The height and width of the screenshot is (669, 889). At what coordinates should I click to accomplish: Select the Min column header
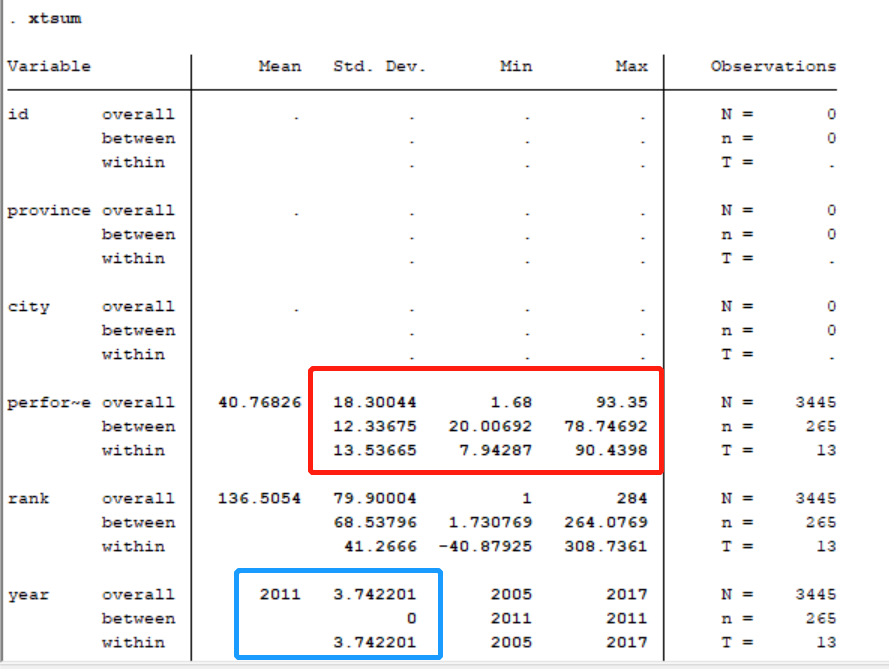click(516, 66)
